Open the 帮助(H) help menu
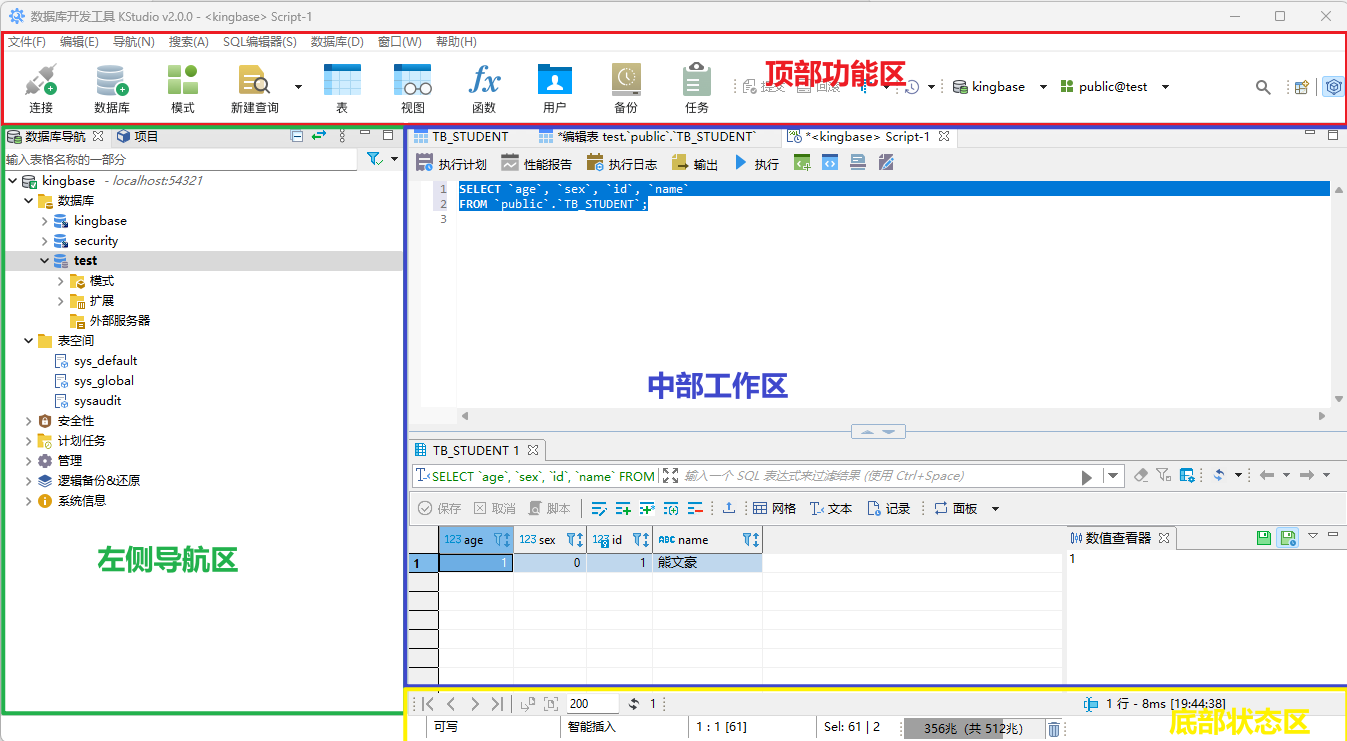This screenshot has width=1347, height=741. point(456,42)
